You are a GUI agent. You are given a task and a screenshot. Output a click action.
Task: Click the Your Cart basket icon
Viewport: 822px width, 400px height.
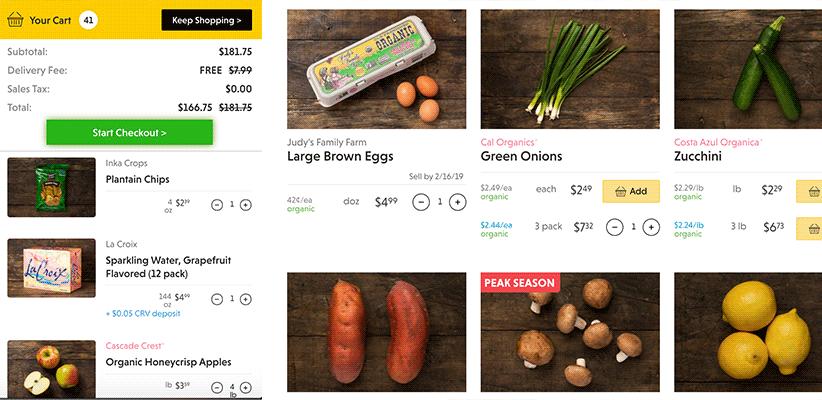click(15, 20)
